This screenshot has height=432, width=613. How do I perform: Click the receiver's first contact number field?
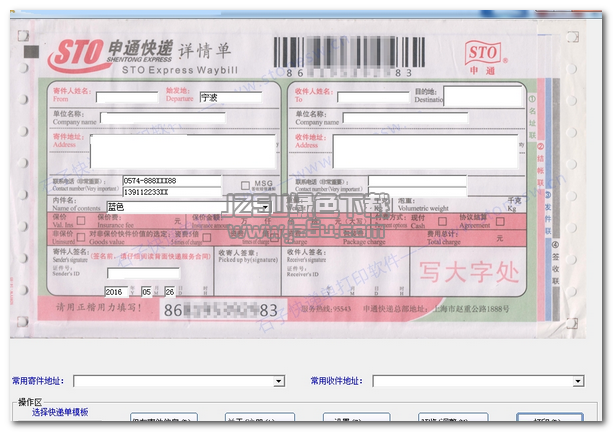point(417,181)
